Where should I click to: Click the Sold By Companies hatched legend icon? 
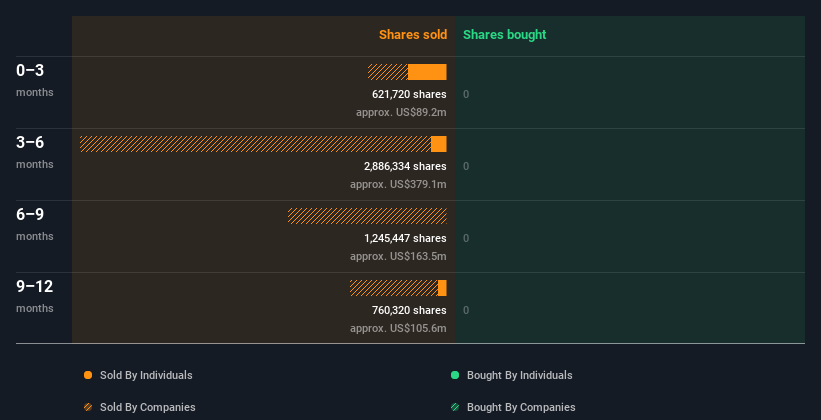(88, 407)
